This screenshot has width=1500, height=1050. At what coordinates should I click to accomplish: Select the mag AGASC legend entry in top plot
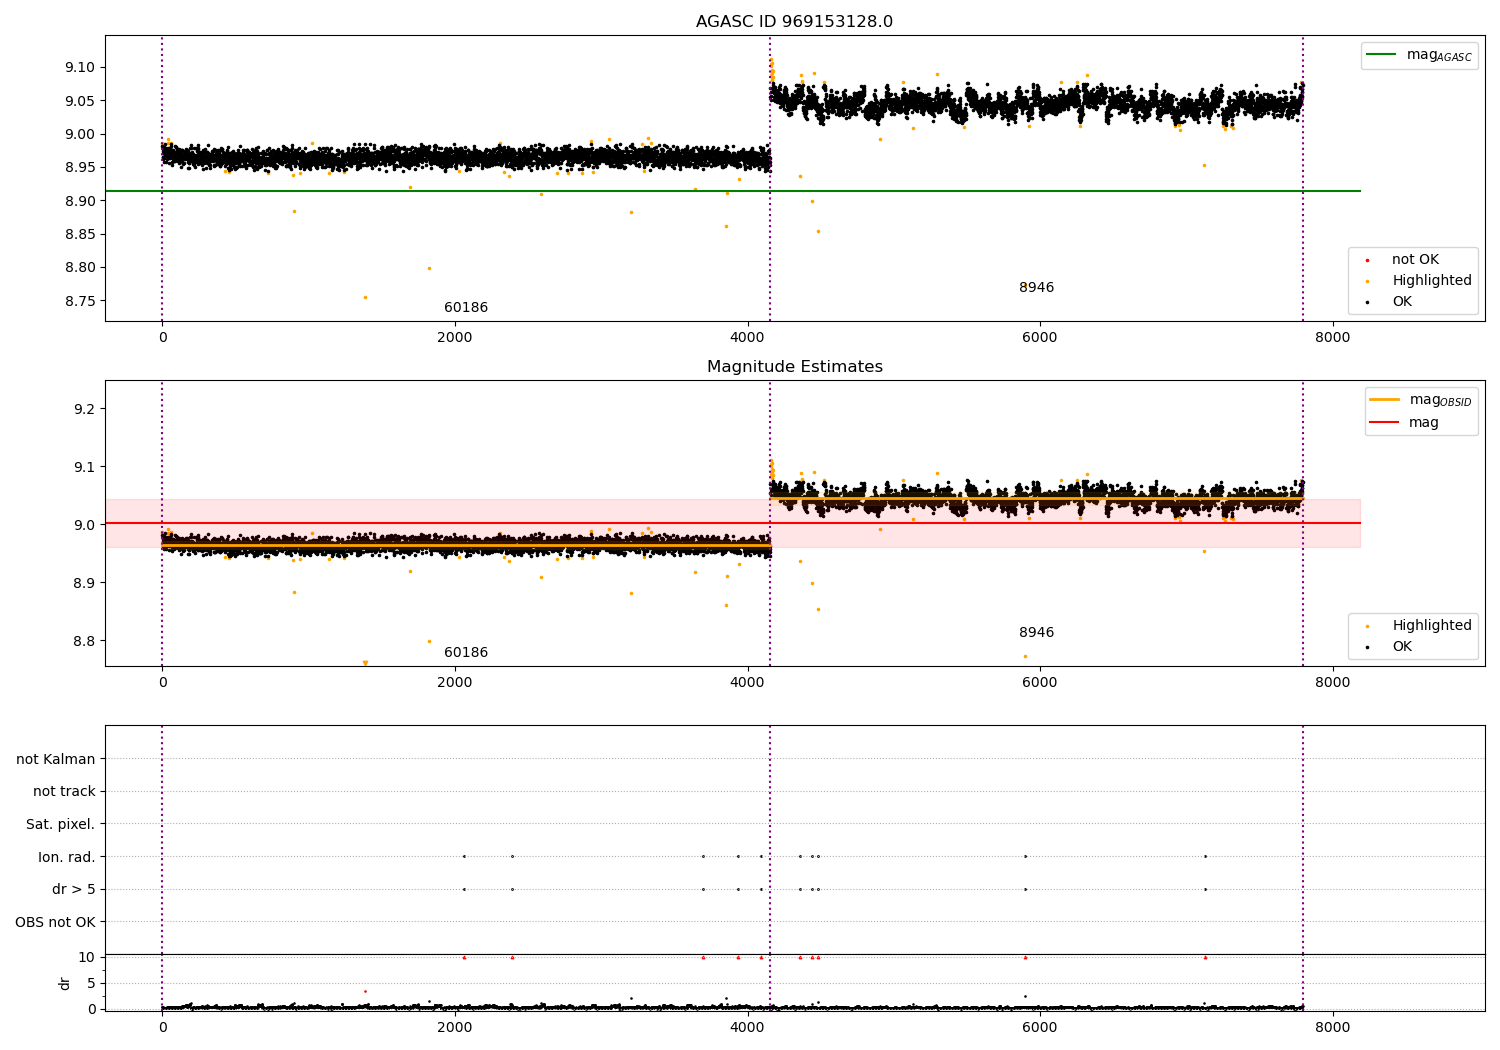tap(1420, 55)
